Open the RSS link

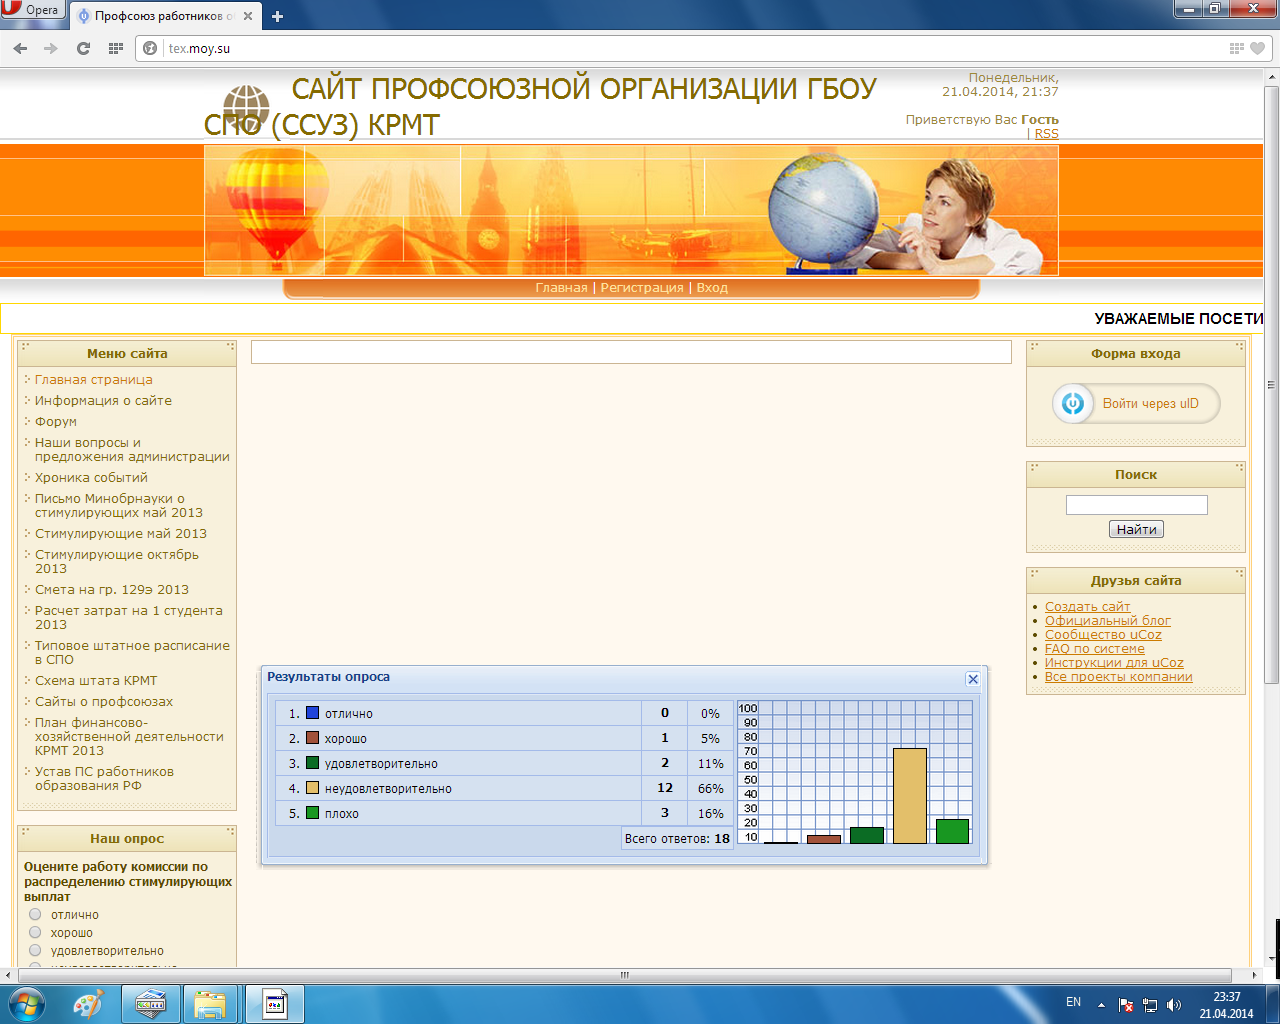pos(1046,134)
